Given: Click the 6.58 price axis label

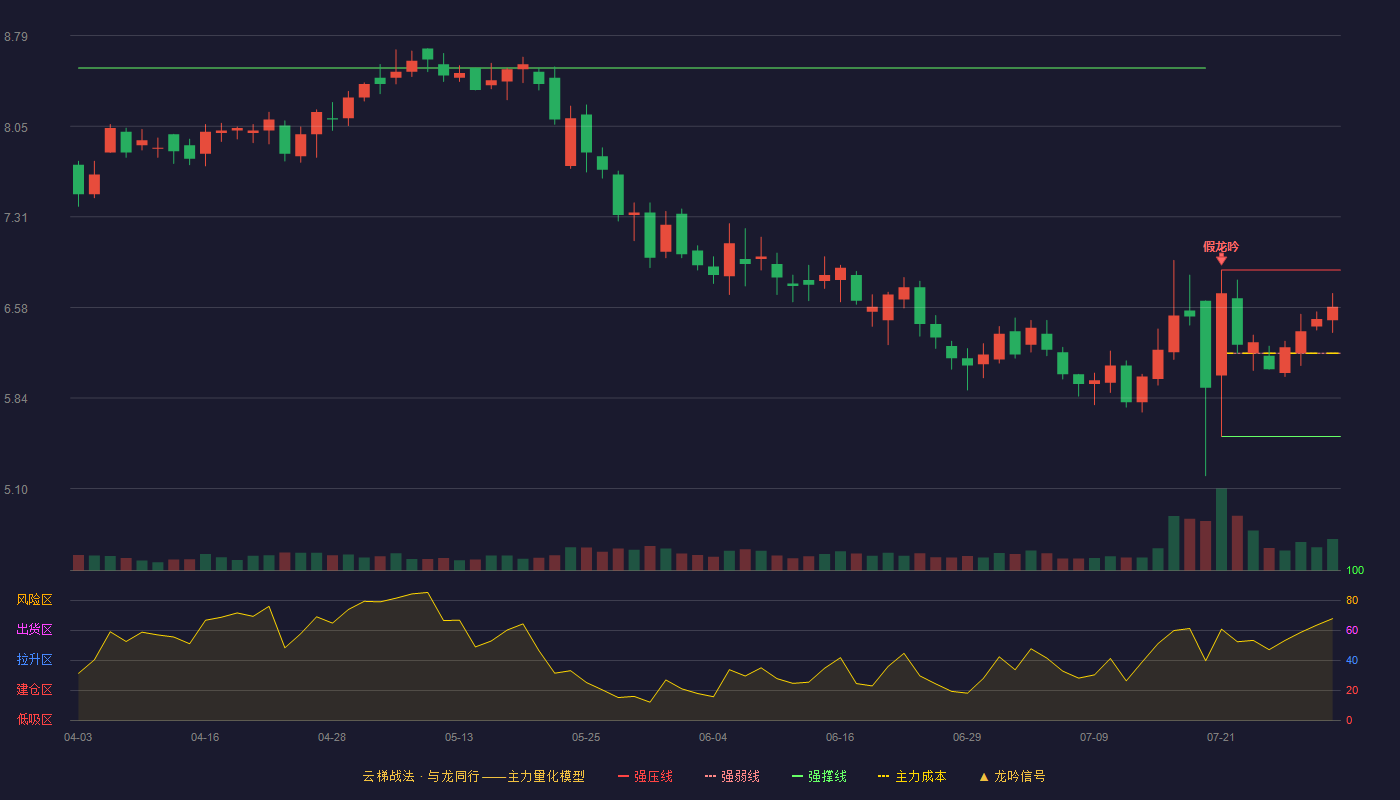Looking at the screenshot, I should coord(16,309).
